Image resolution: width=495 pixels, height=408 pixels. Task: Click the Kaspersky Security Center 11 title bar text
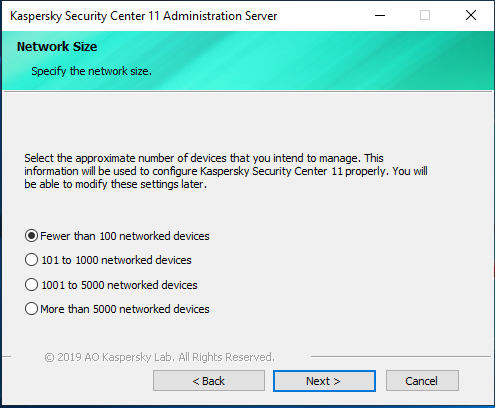(144, 16)
